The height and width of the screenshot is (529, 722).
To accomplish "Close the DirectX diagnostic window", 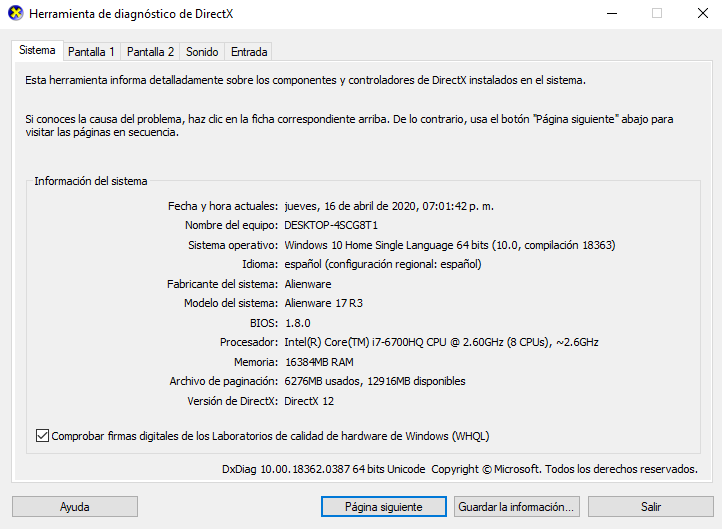I will (703, 13).
